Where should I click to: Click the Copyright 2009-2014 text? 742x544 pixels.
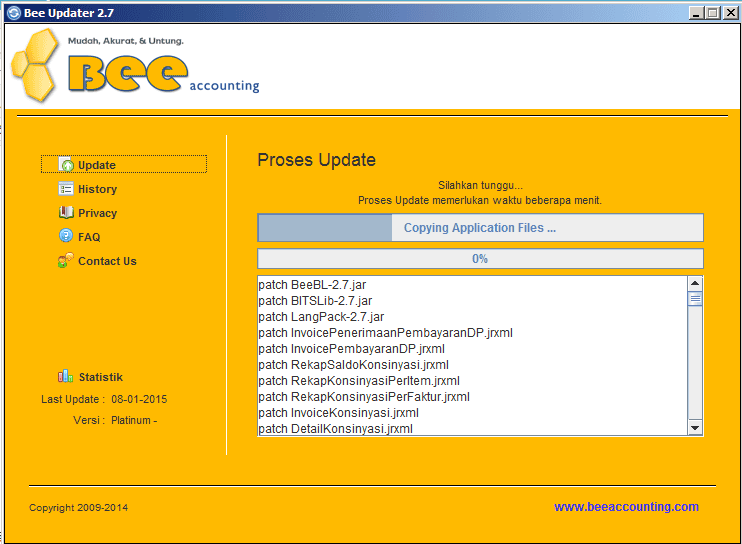point(79,508)
